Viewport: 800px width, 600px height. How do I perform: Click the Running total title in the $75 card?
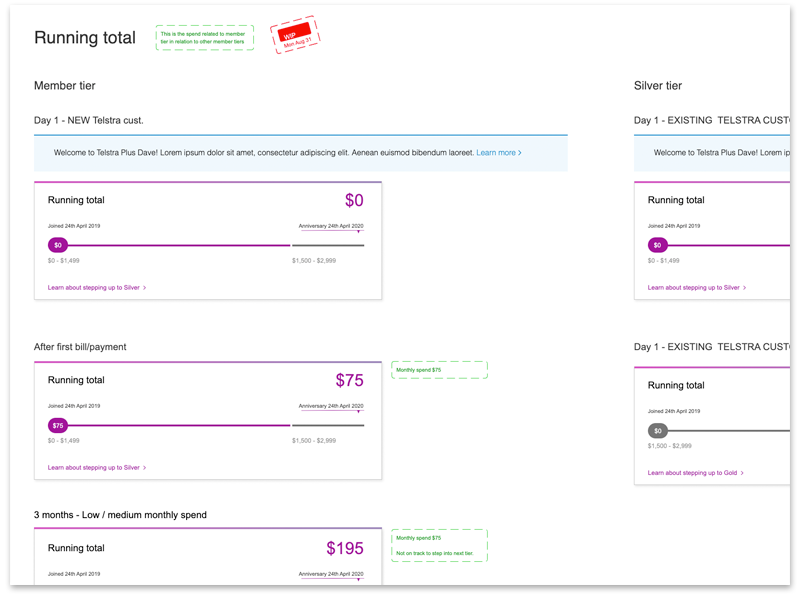point(76,380)
